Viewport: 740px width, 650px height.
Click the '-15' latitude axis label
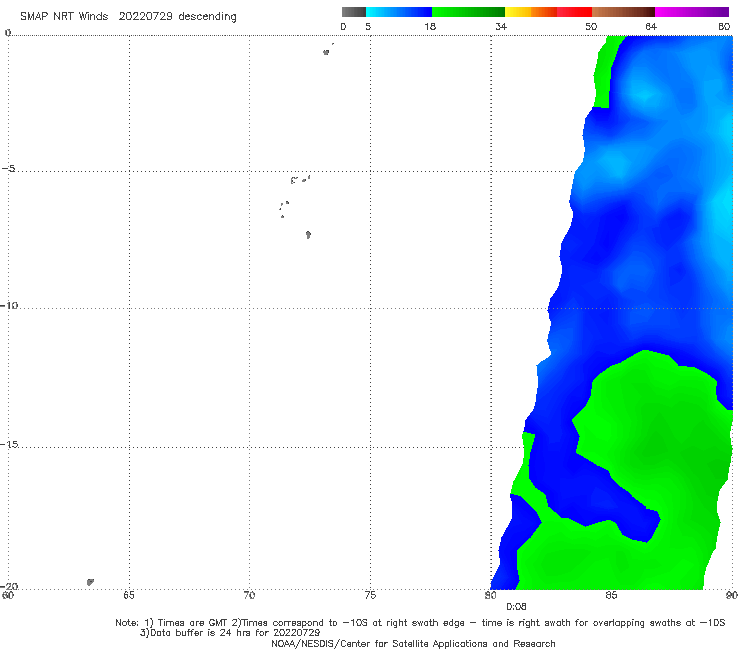tap(9, 444)
